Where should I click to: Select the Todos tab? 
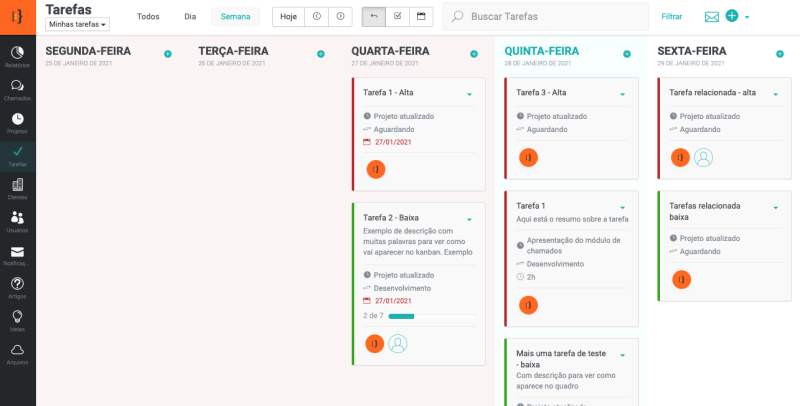point(148,17)
